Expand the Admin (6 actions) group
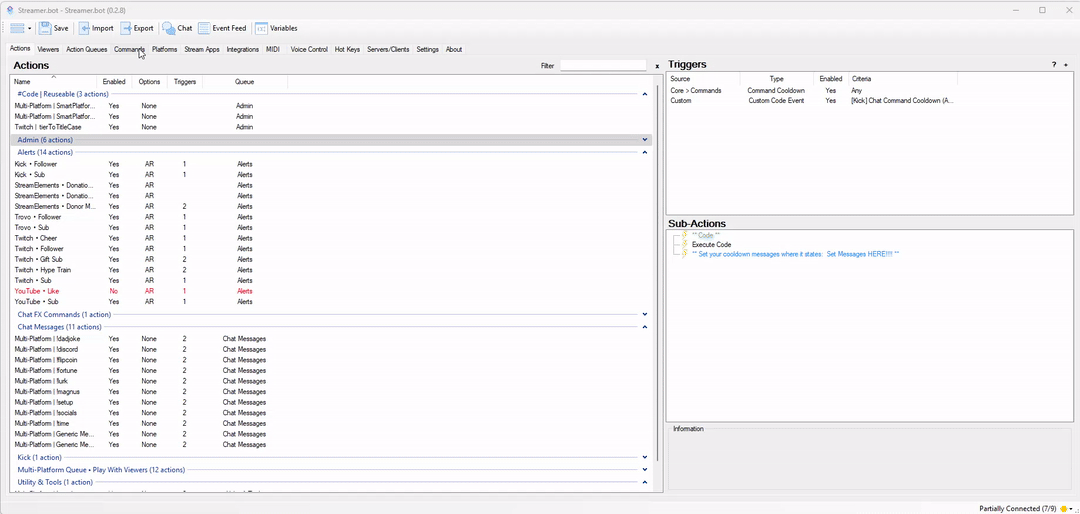The image size is (1080, 514). (x=645, y=140)
